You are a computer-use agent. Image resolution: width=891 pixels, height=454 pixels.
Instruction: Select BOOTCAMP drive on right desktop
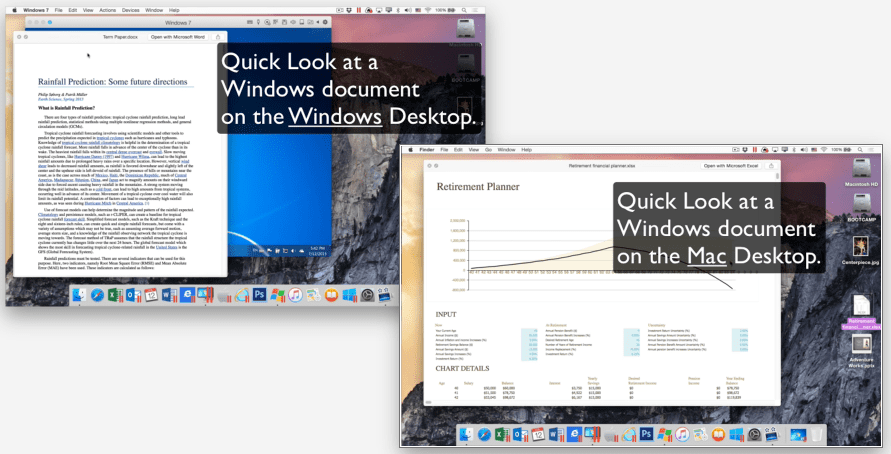(x=861, y=207)
